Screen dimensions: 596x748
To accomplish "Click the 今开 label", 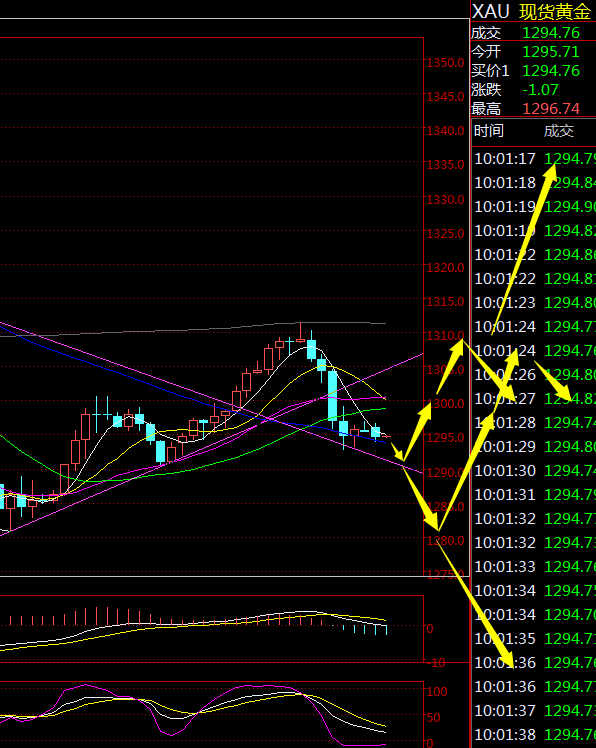I will (486, 52).
